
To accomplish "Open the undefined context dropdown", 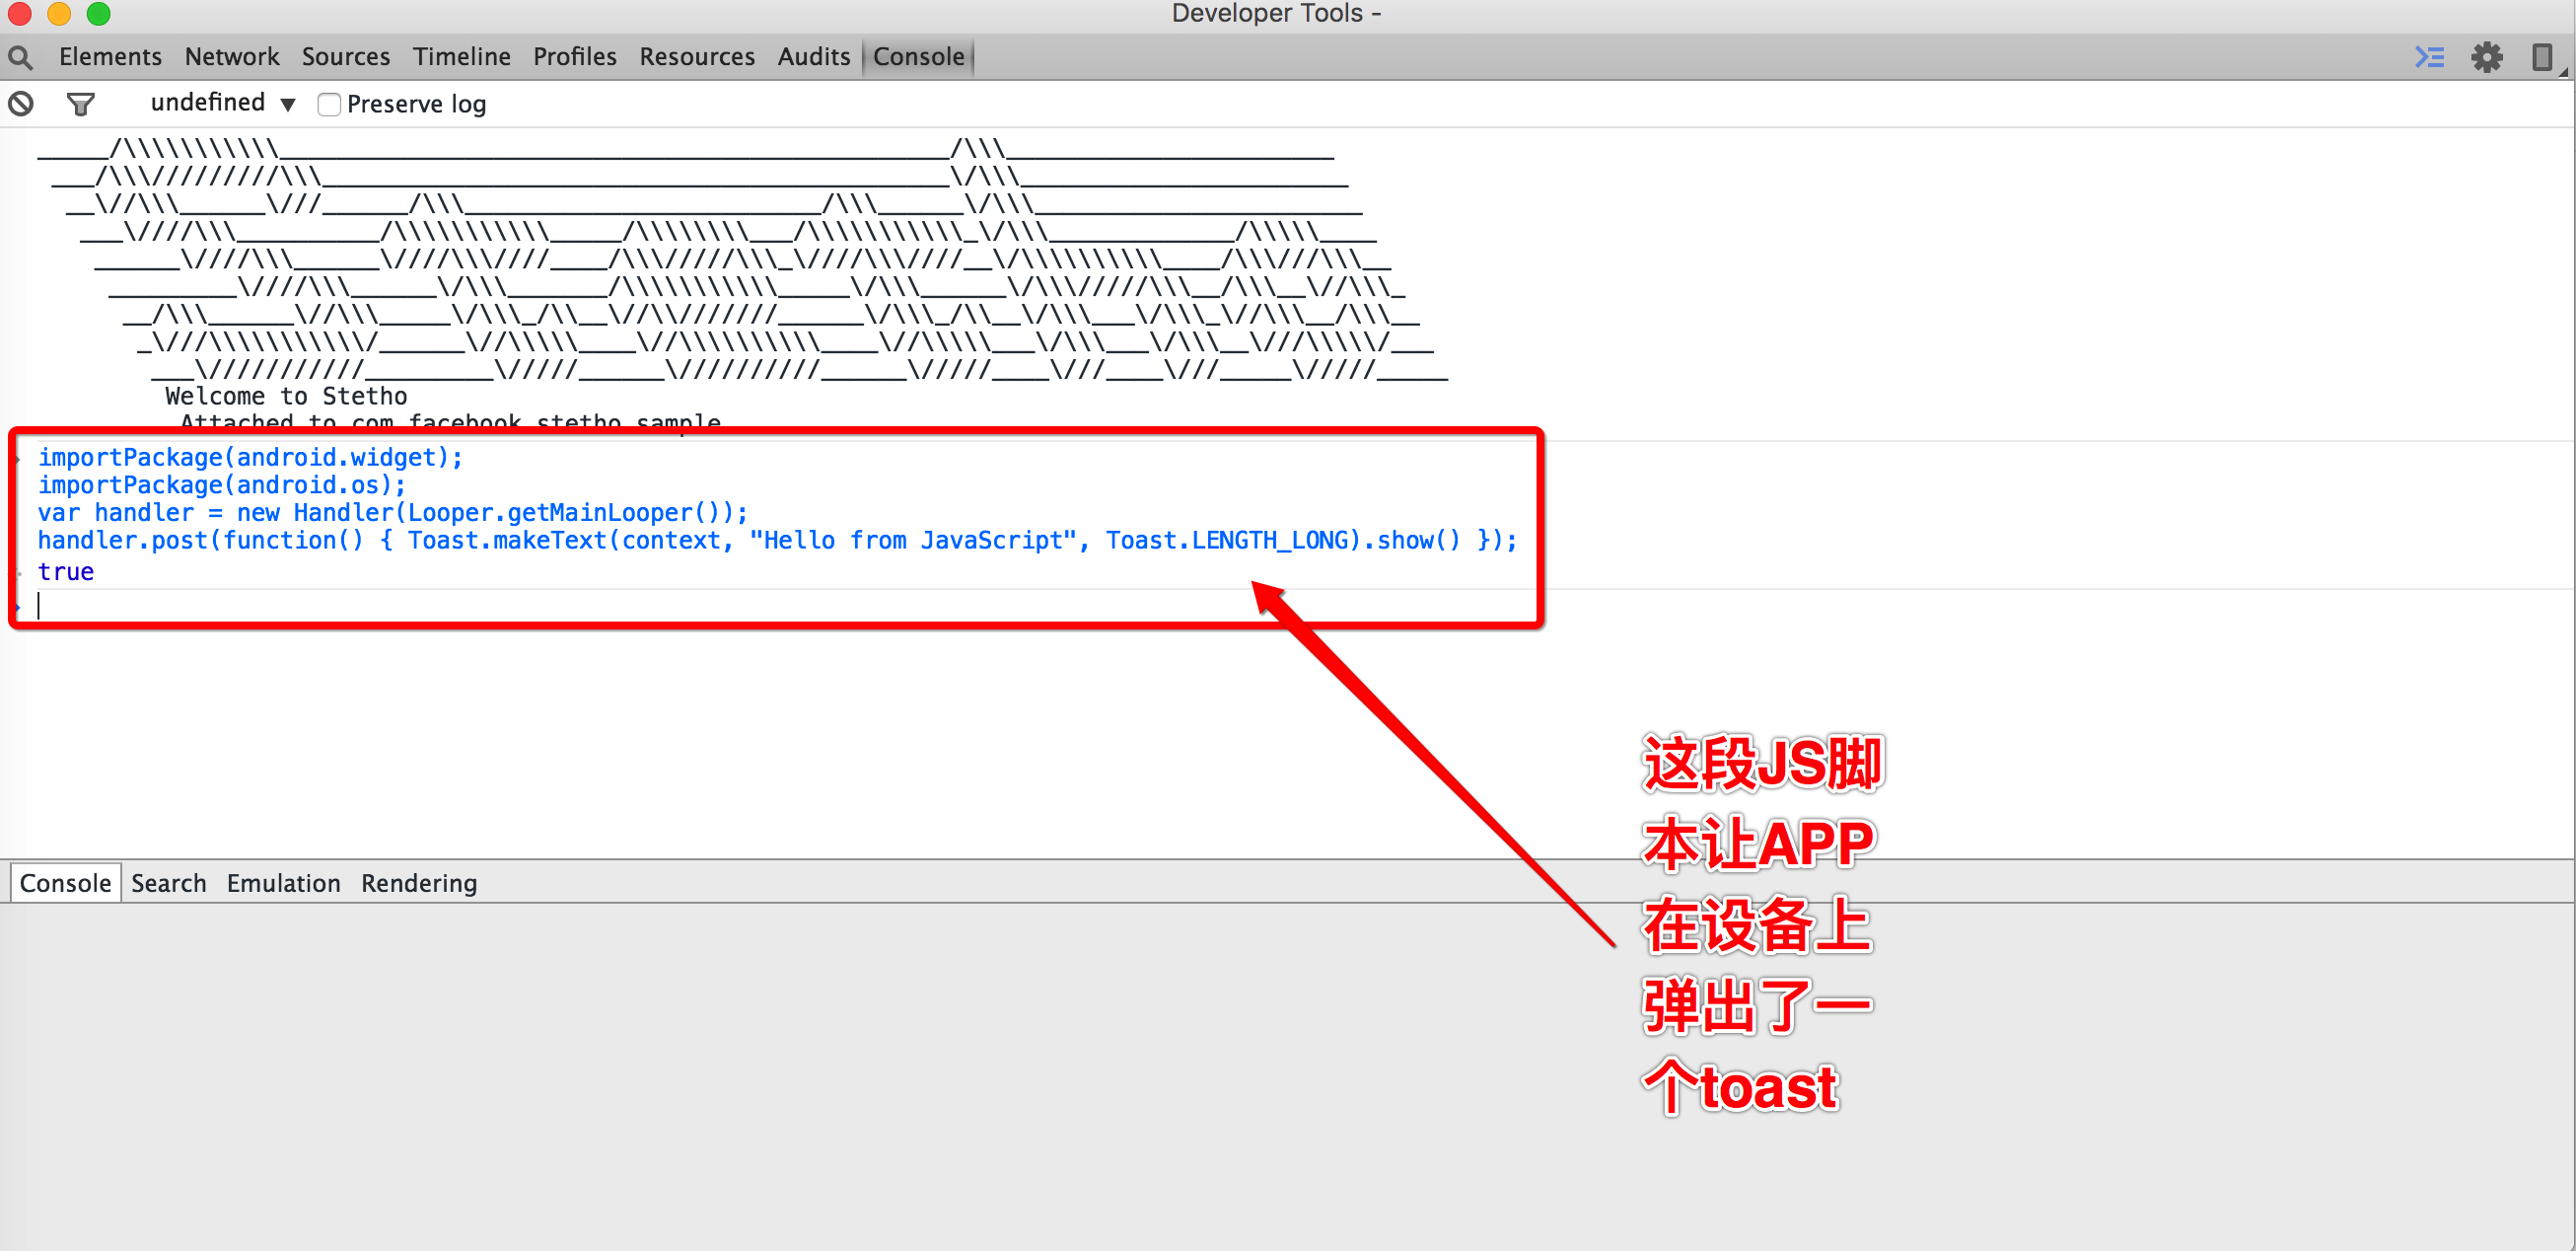I will tap(222, 103).
